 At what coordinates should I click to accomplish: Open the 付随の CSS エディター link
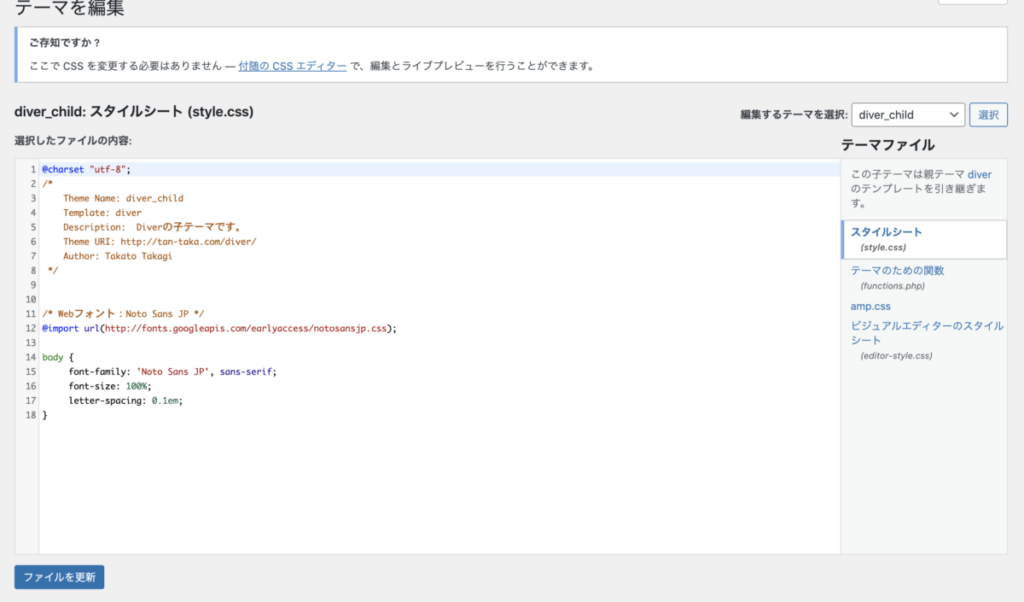(292, 67)
